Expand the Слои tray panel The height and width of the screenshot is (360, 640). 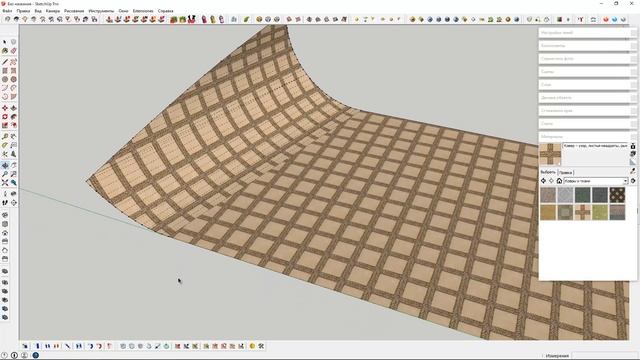coord(587,85)
